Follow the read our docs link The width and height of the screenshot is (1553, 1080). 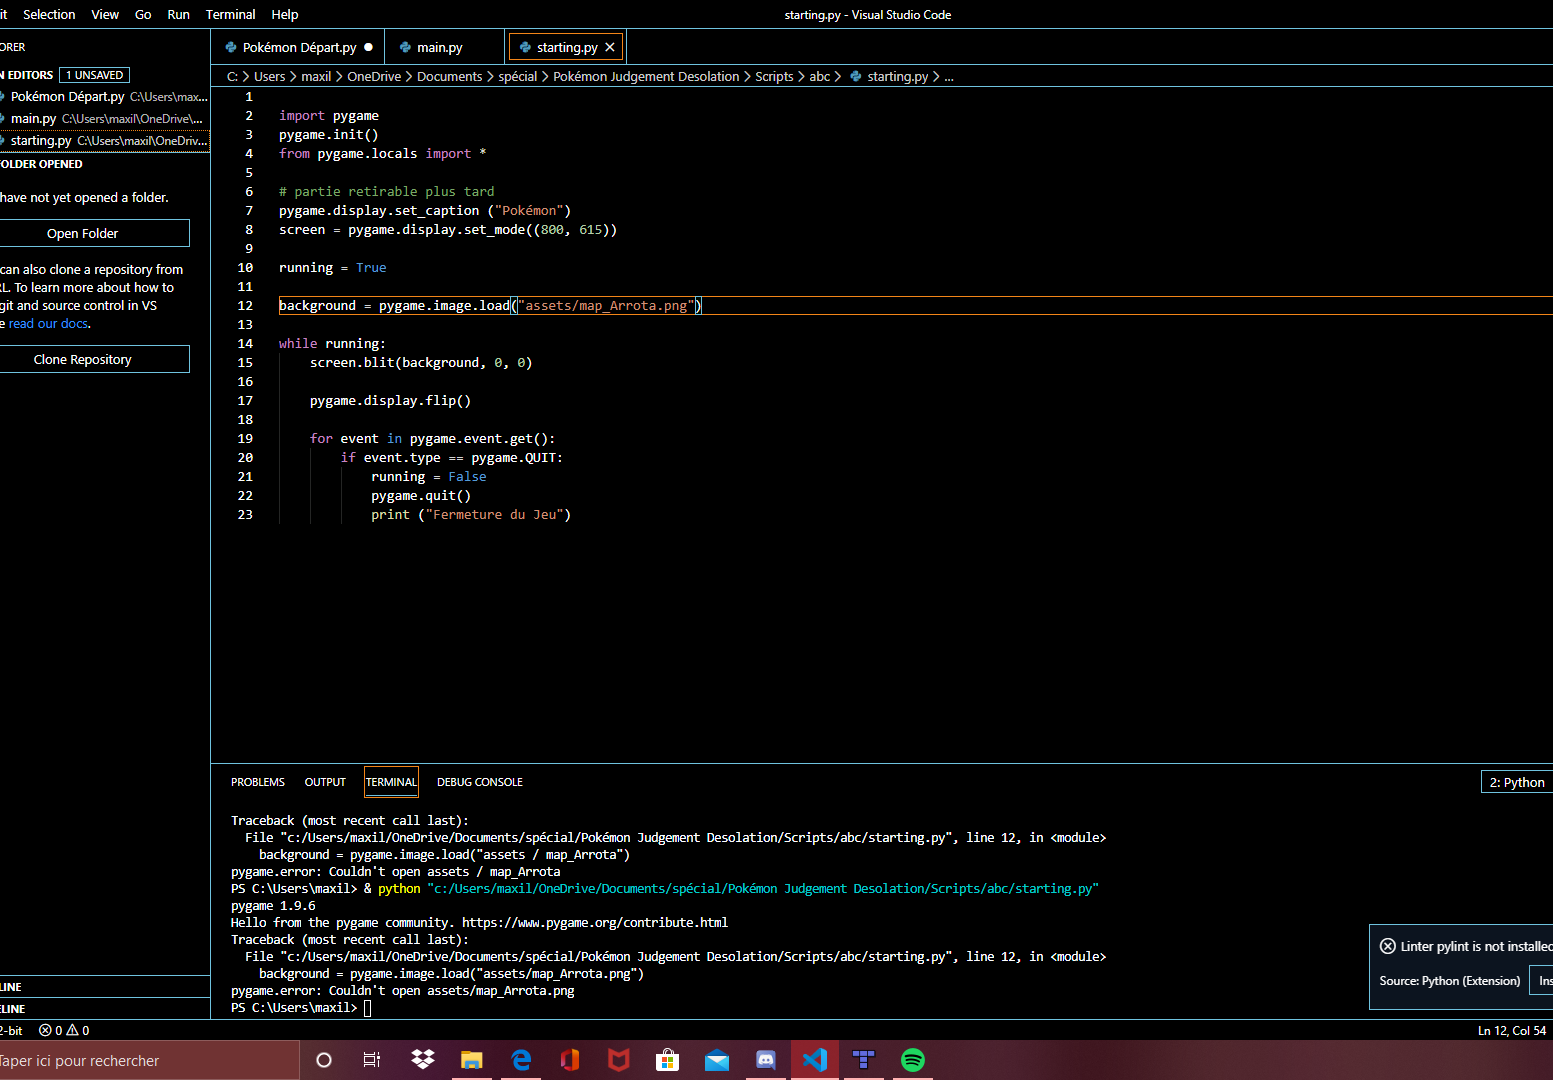46,323
